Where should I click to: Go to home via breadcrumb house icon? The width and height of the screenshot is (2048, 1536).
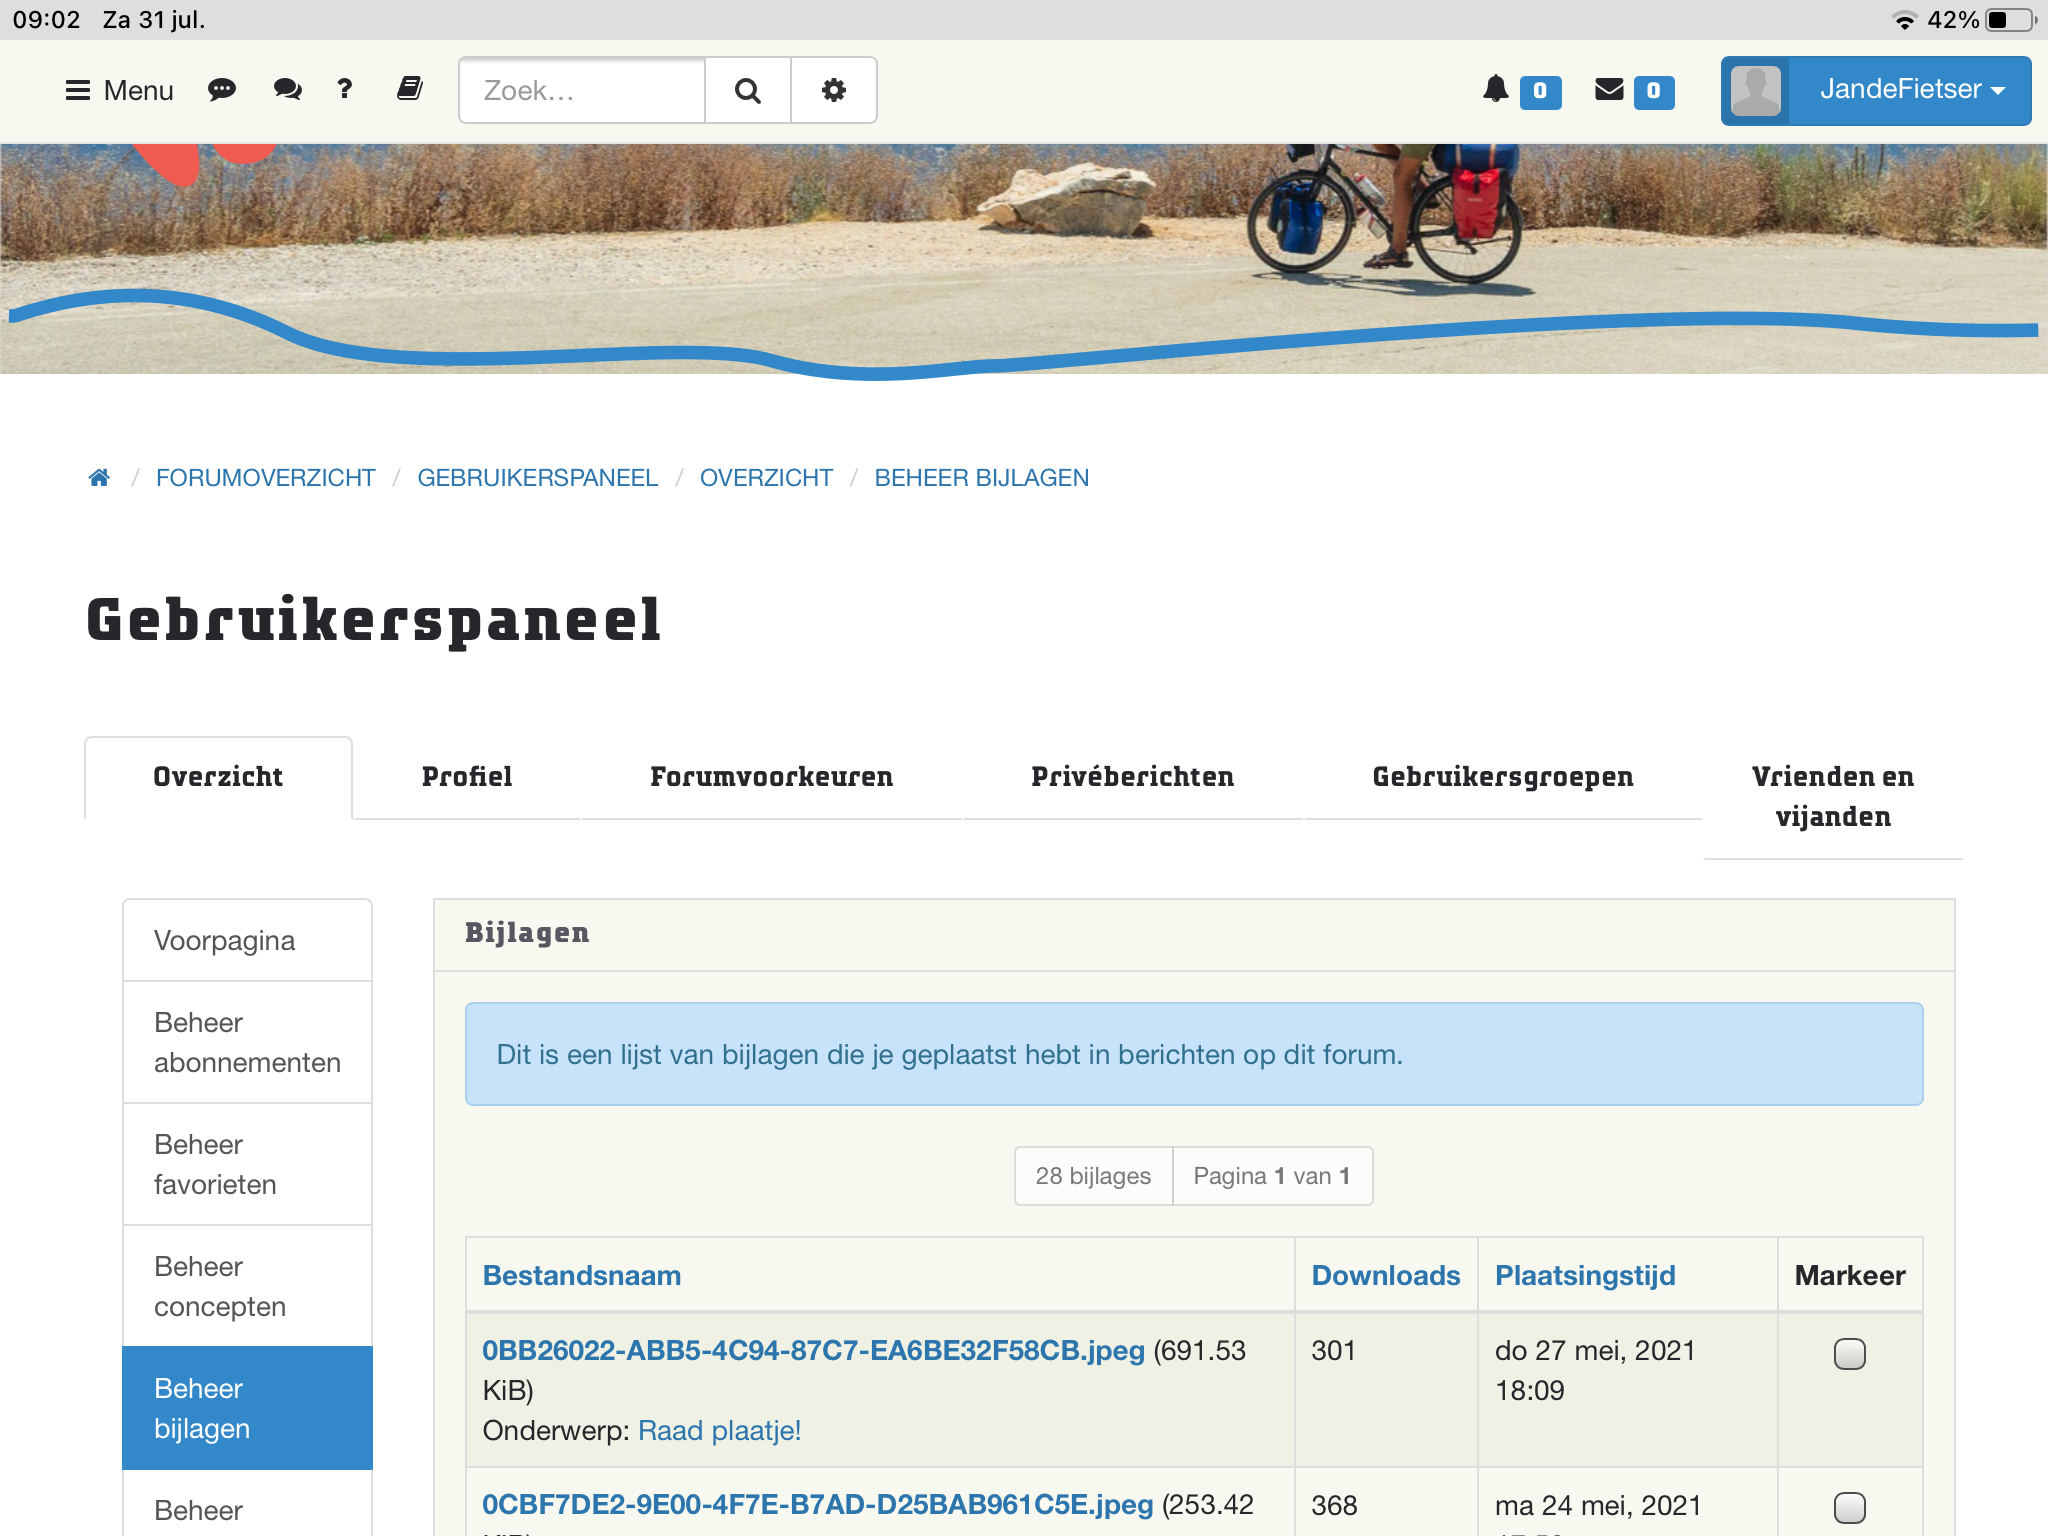[x=99, y=478]
